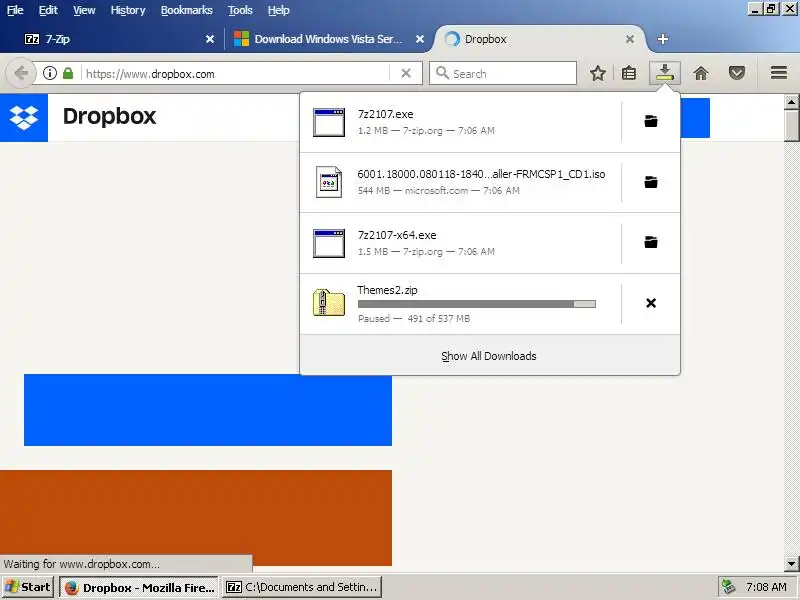
Task: Click Themes2.zip paused download
Action: (x=461, y=304)
